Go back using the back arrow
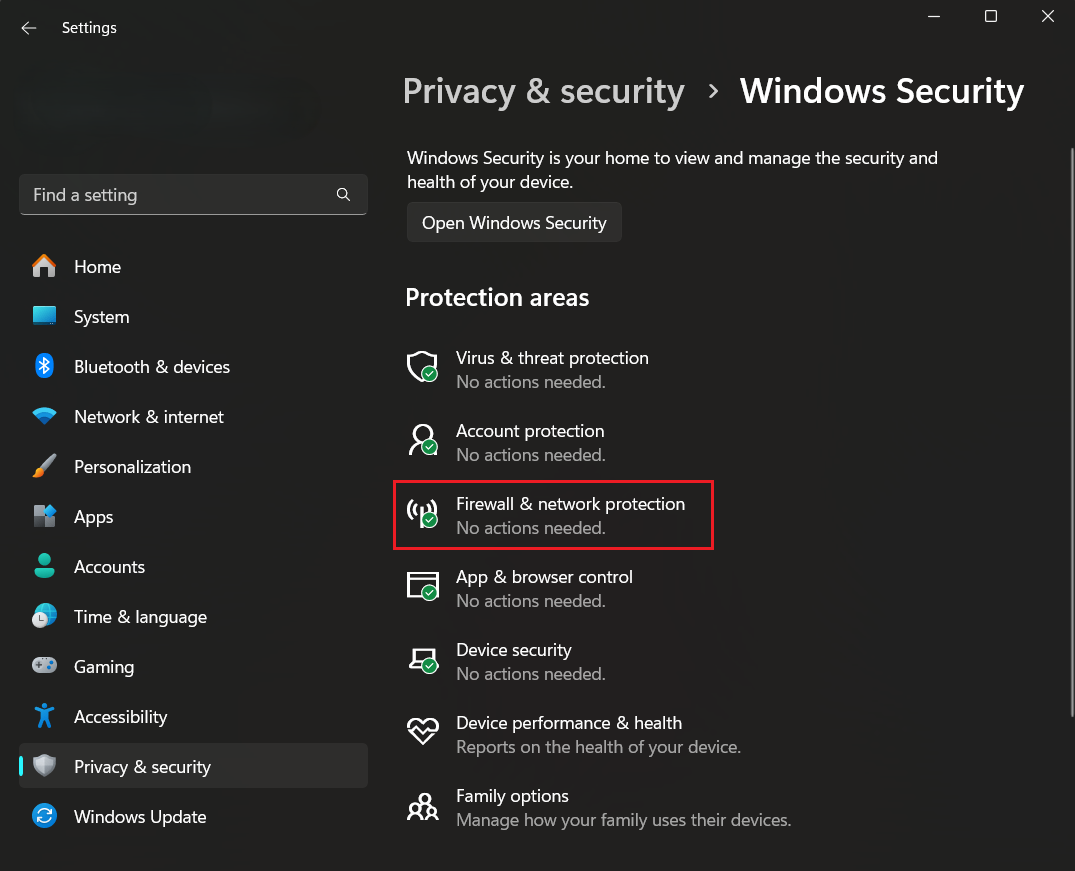Screen dimensions: 1075x871 click(29, 28)
